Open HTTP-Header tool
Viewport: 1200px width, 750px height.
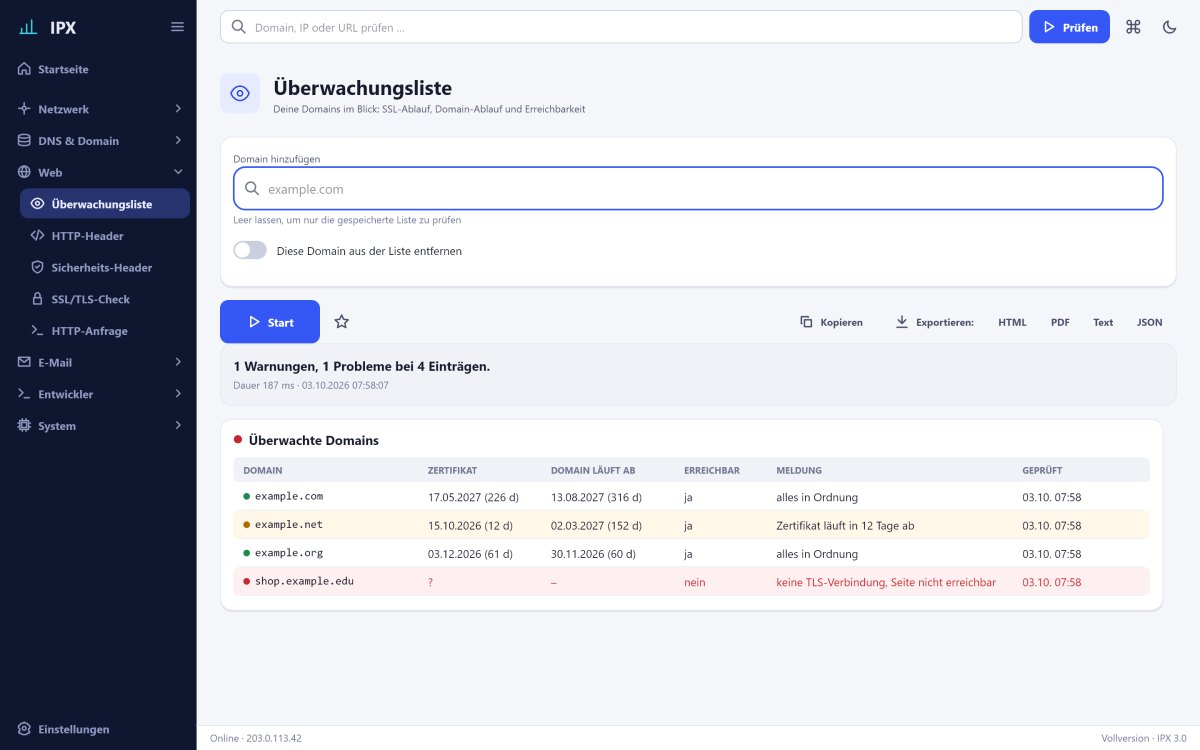[105, 236]
